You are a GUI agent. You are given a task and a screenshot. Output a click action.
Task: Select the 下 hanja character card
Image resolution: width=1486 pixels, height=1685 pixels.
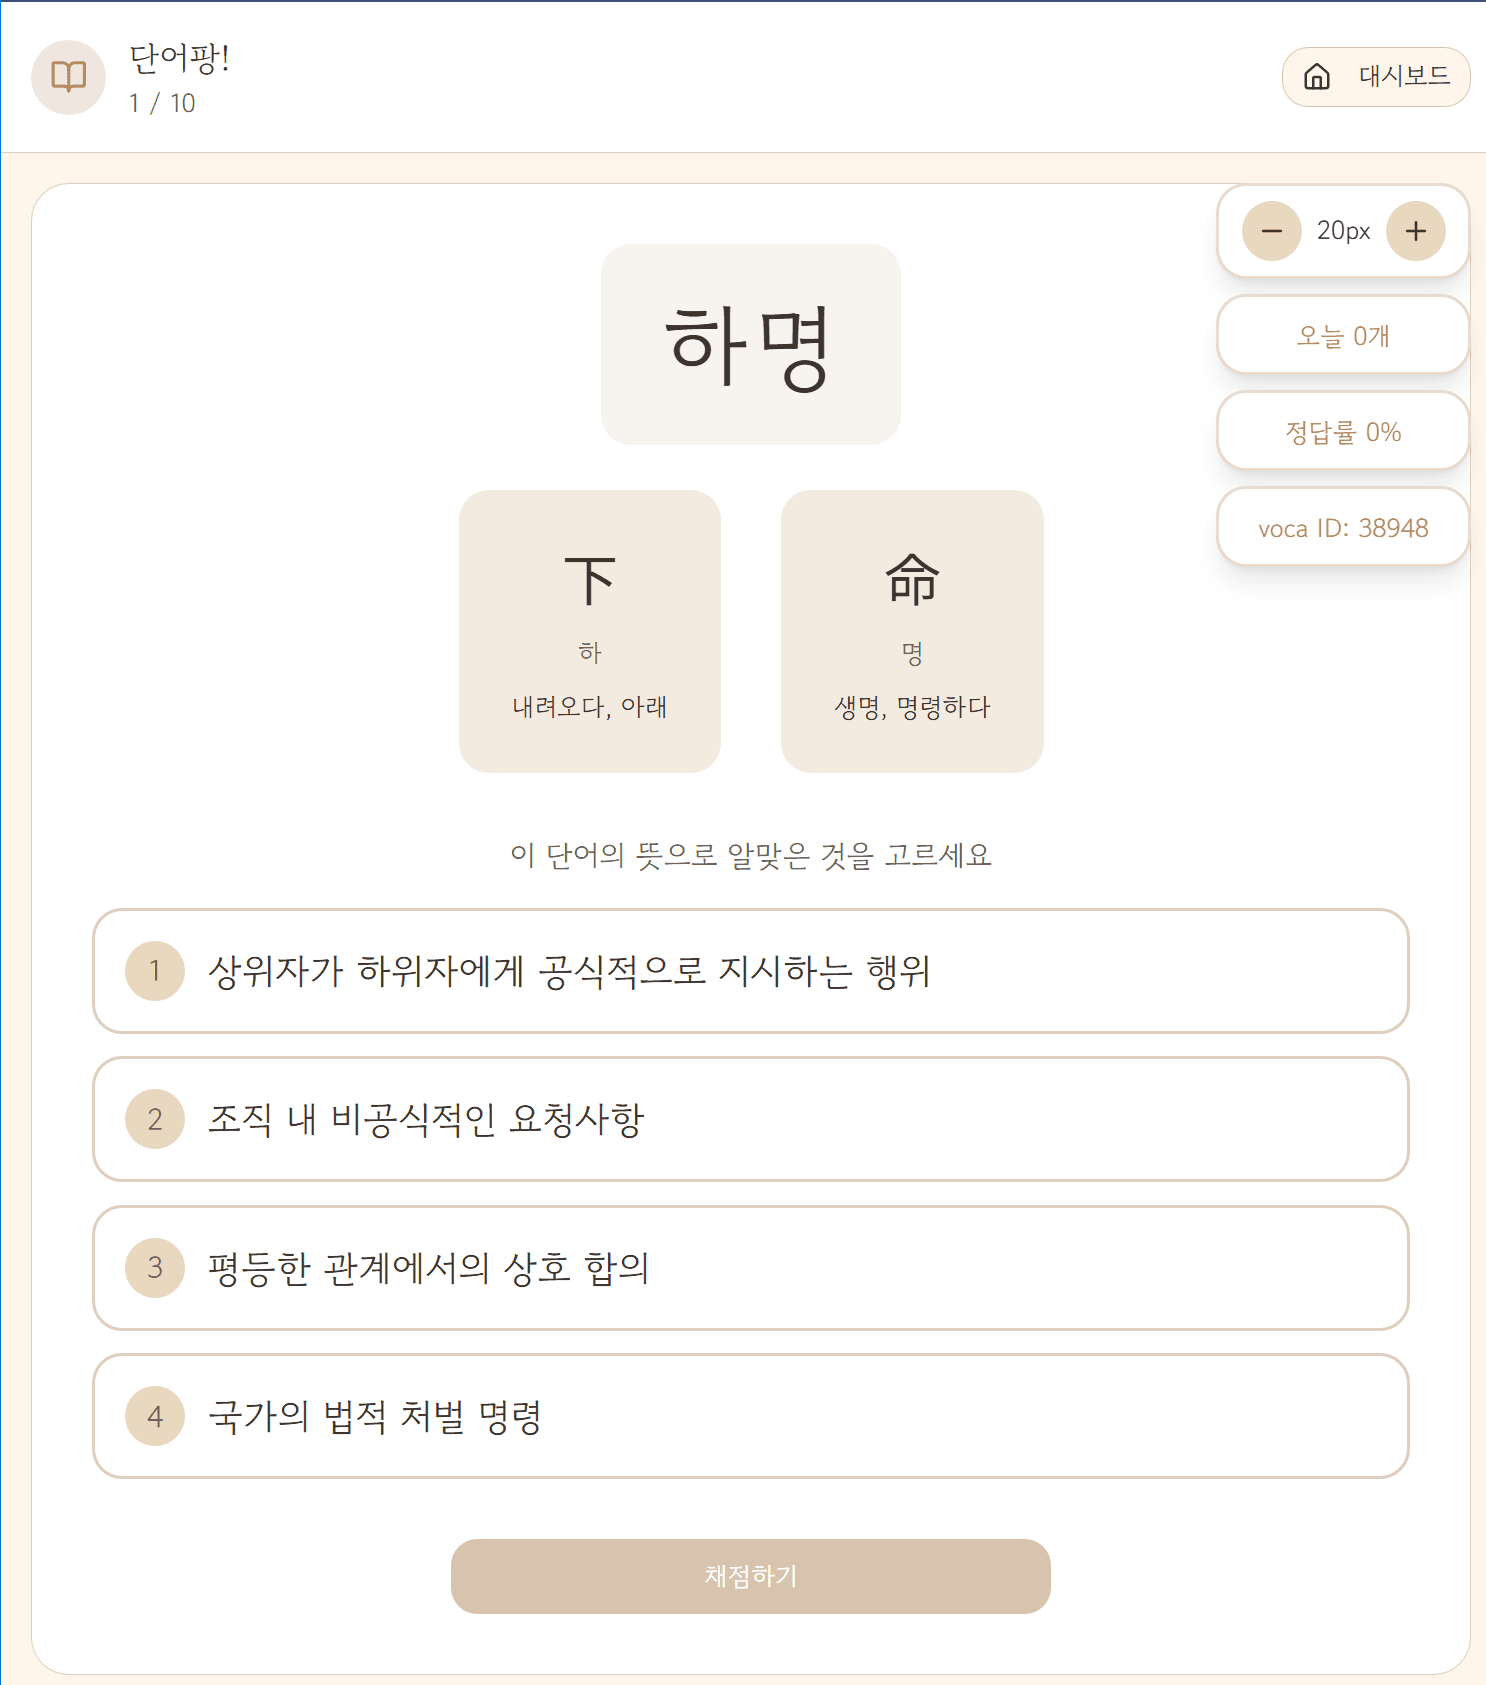pos(589,630)
